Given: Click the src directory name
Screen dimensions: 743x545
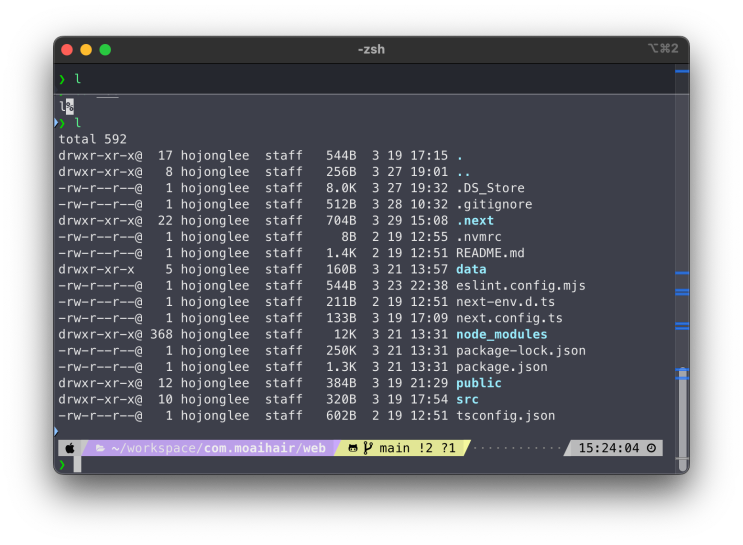Looking at the screenshot, I should click(467, 400).
